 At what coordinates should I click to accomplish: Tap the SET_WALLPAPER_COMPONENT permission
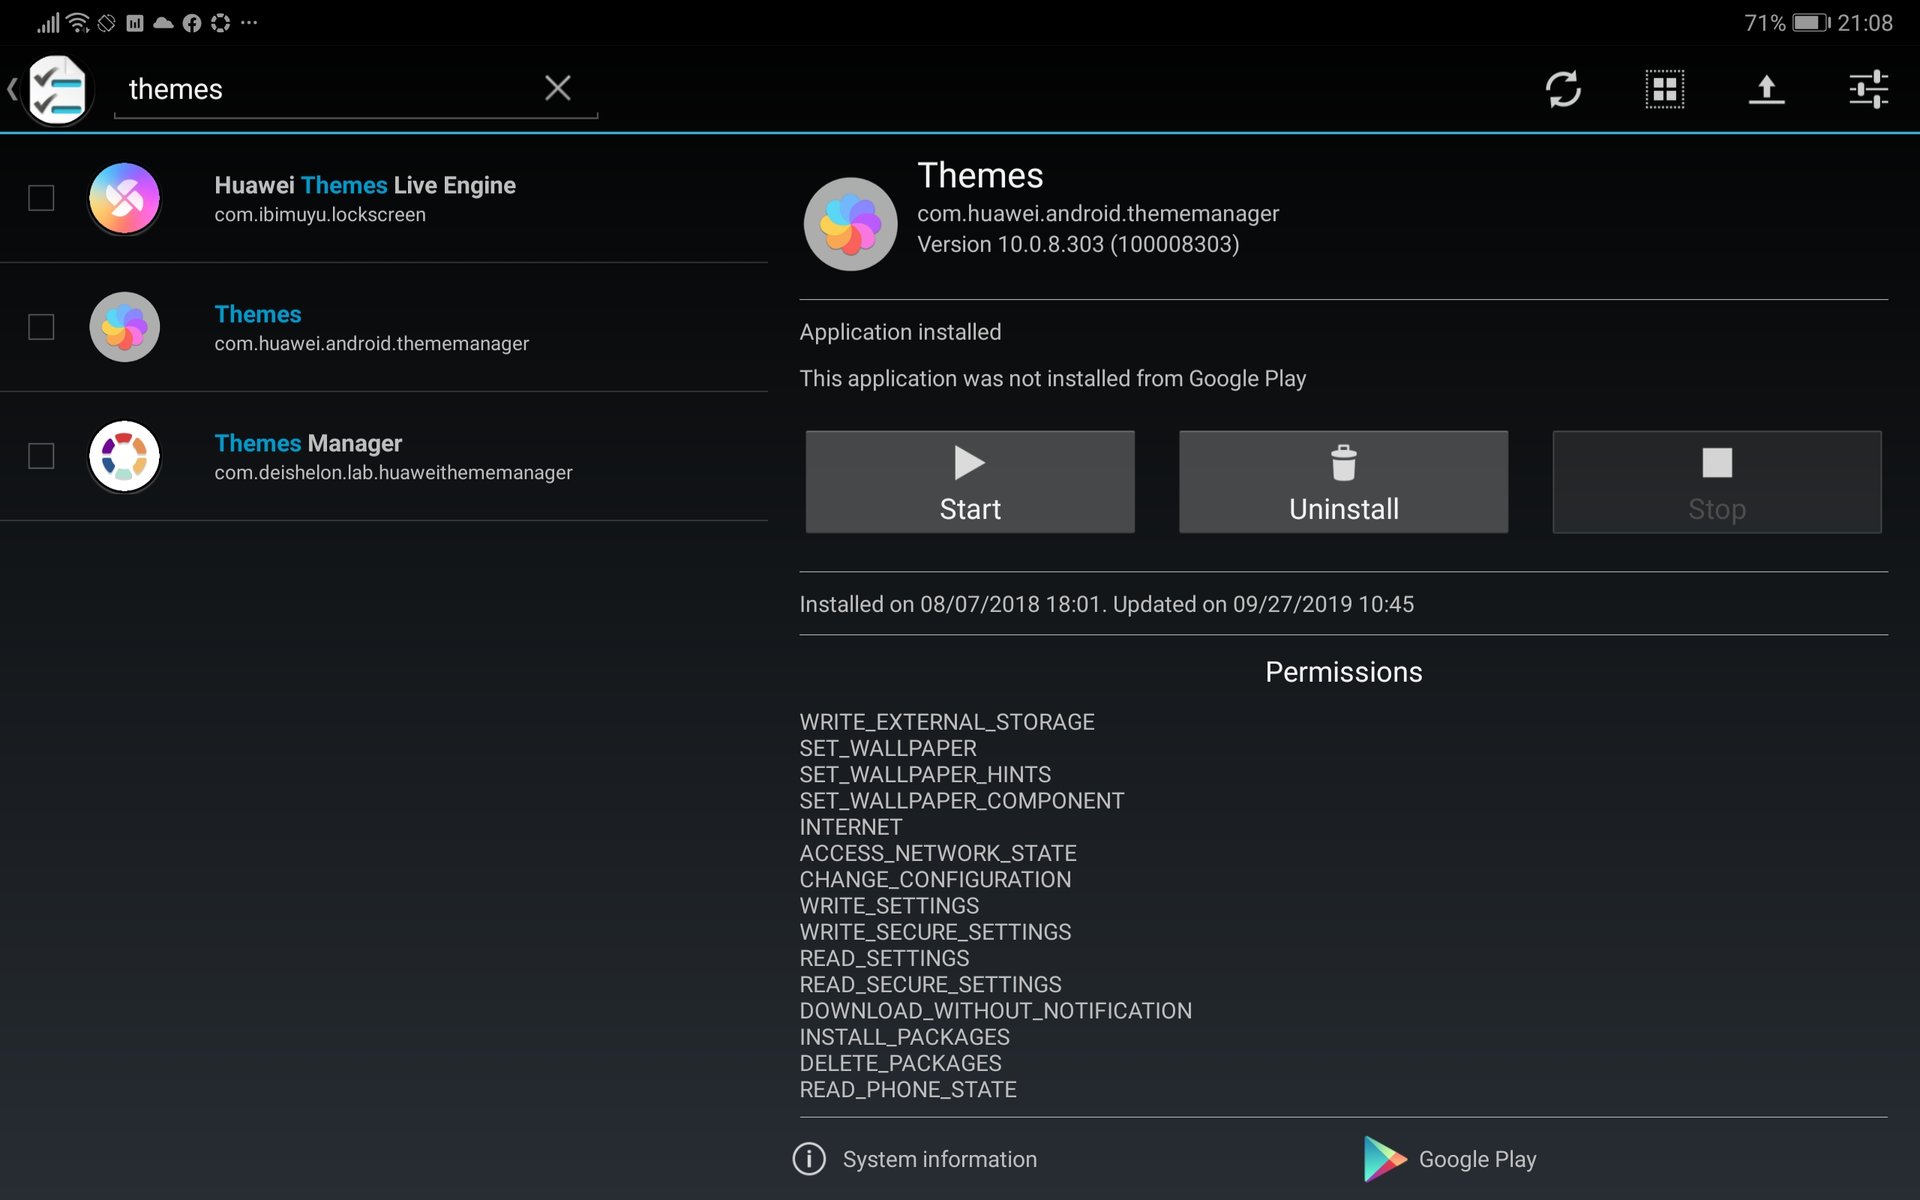(x=962, y=801)
